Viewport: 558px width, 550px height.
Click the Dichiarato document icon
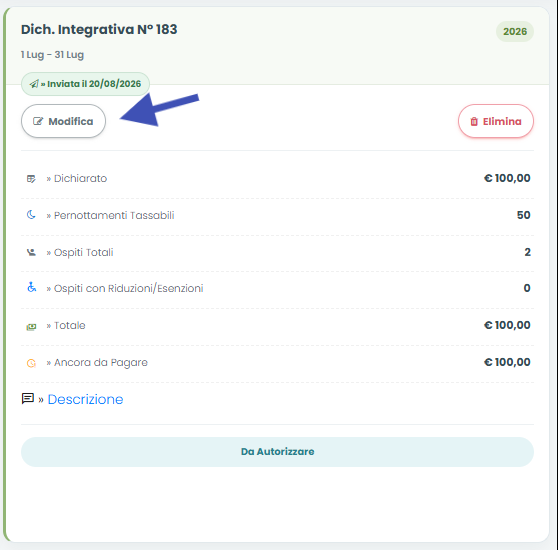point(31,178)
